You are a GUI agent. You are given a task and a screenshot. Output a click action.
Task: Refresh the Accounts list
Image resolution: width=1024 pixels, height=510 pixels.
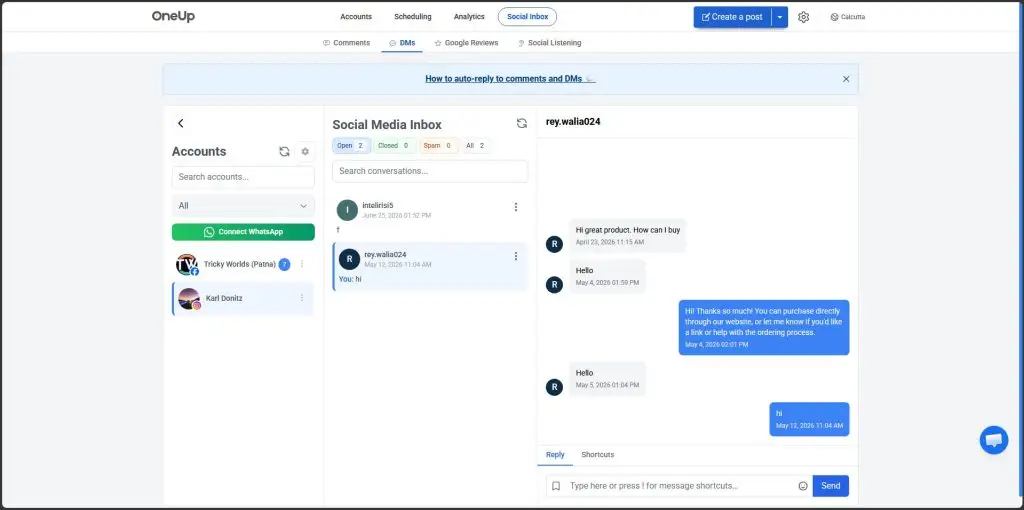[x=284, y=151]
